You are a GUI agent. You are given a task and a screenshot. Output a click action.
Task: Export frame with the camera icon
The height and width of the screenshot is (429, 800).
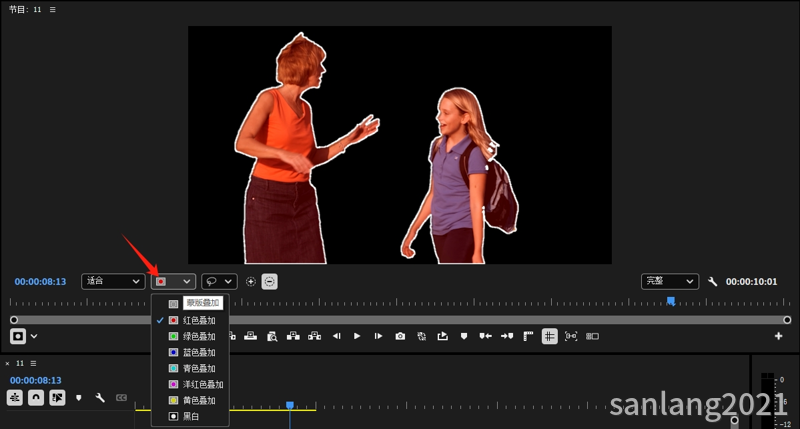pyautogui.click(x=400, y=336)
